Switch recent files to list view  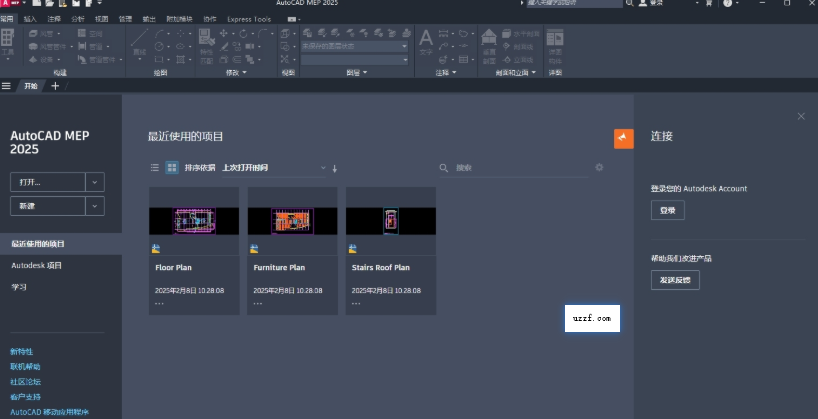click(x=154, y=167)
